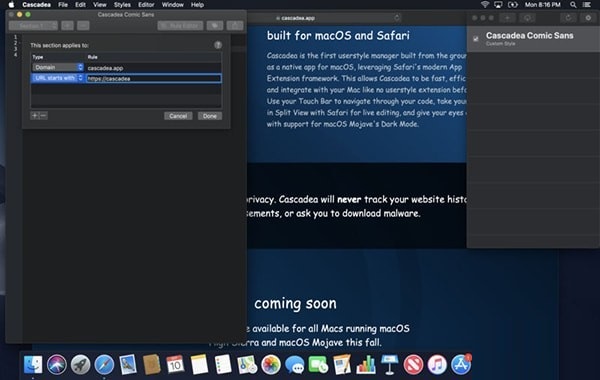Open iTunes from the Dock

click(437, 364)
